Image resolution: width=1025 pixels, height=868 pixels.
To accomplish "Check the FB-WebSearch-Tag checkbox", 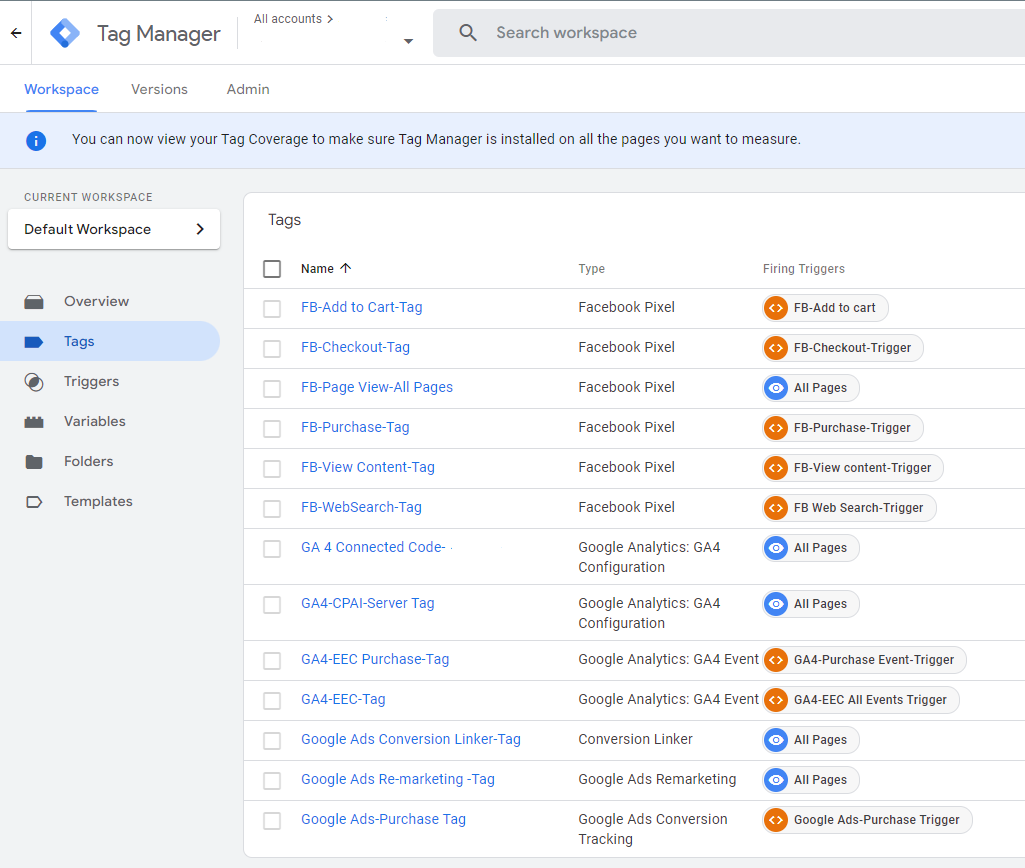I will click(x=272, y=509).
